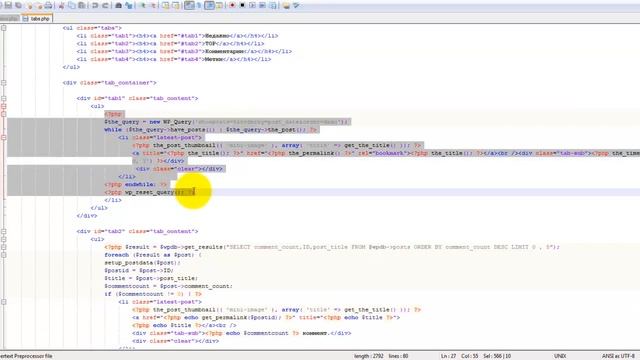Click the $postid = $post->ID line
Screen dimensions: 640x360
coord(139,270)
